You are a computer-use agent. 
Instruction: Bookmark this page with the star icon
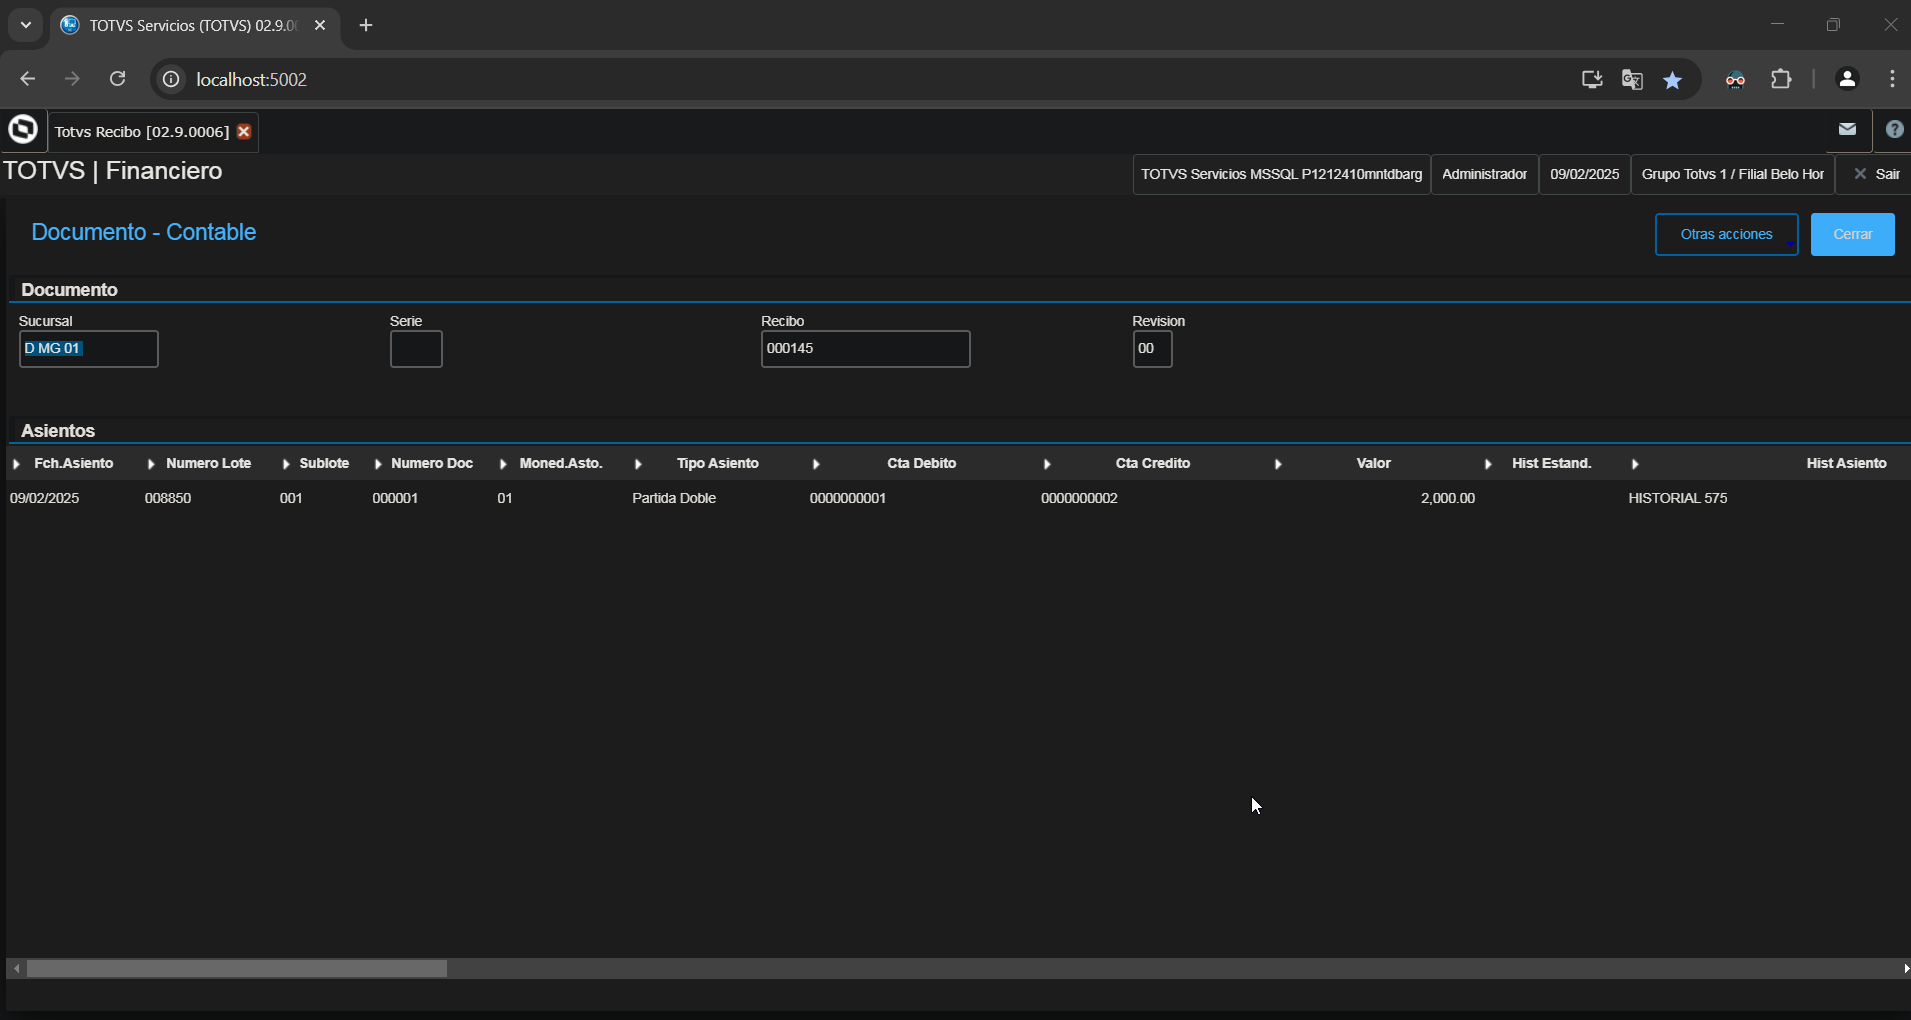[1673, 79]
